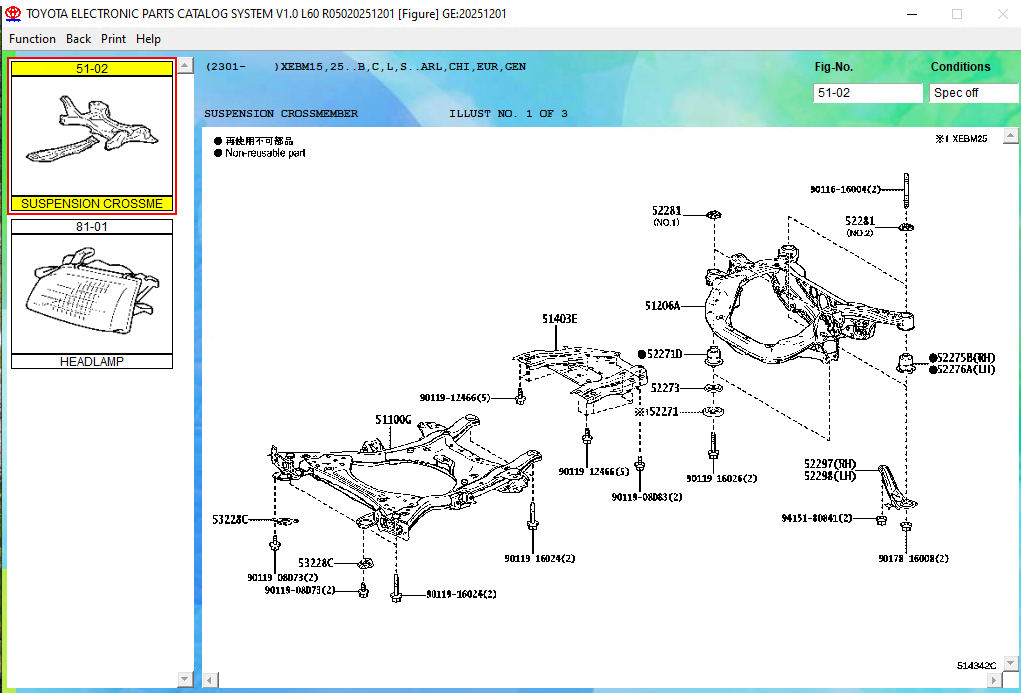Go Back via the menu bar
This screenshot has height=693, width=1021.
click(78, 39)
